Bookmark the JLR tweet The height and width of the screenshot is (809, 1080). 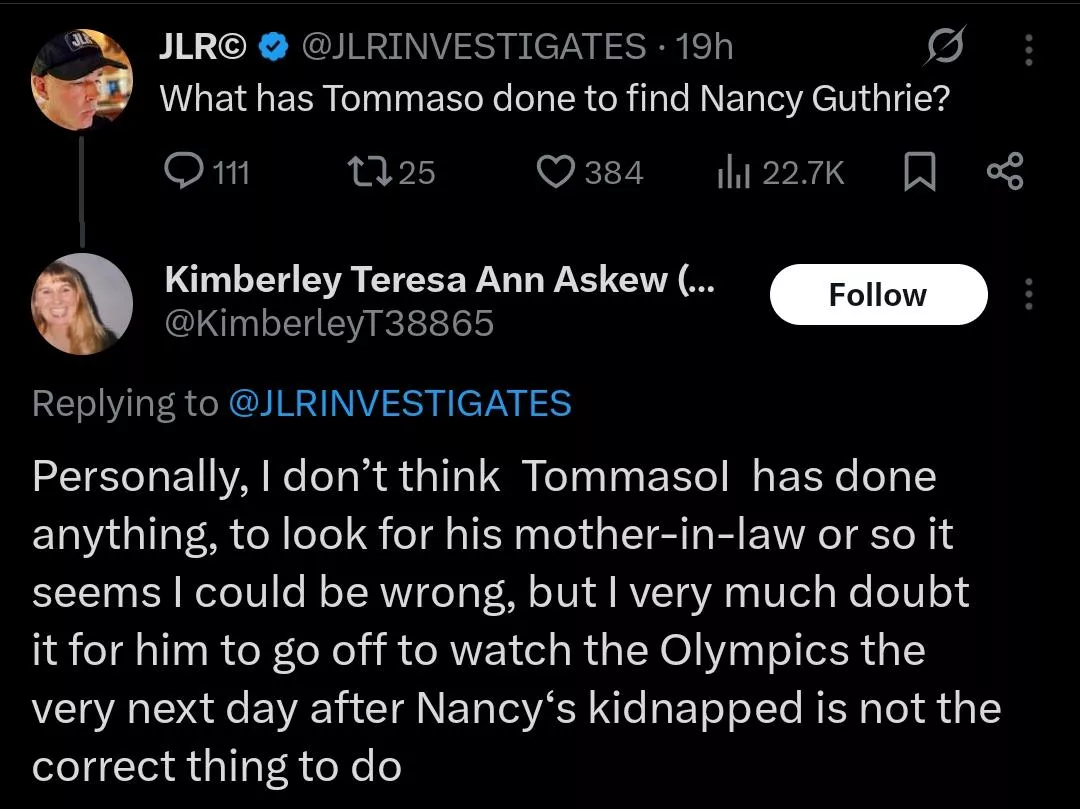(x=917, y=173)
